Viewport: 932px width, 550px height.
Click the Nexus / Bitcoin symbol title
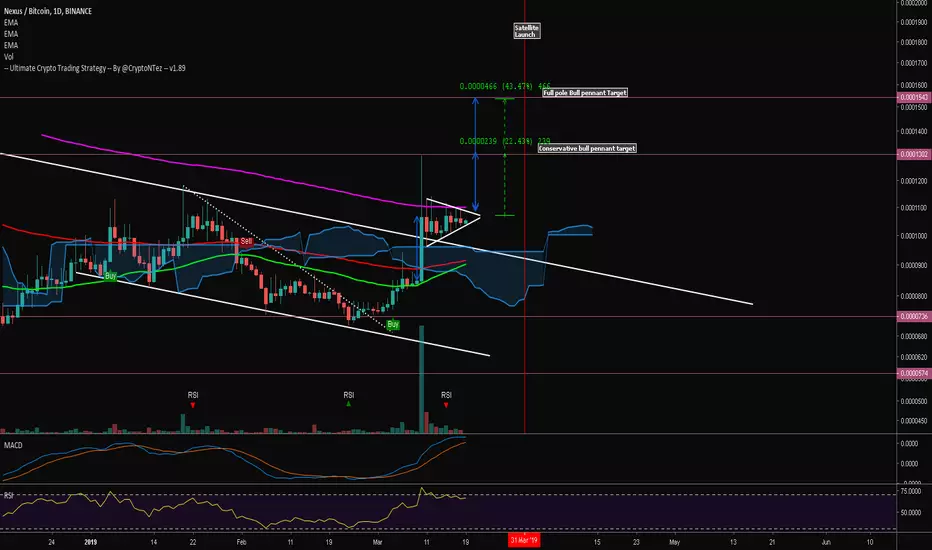click(48, 11)
